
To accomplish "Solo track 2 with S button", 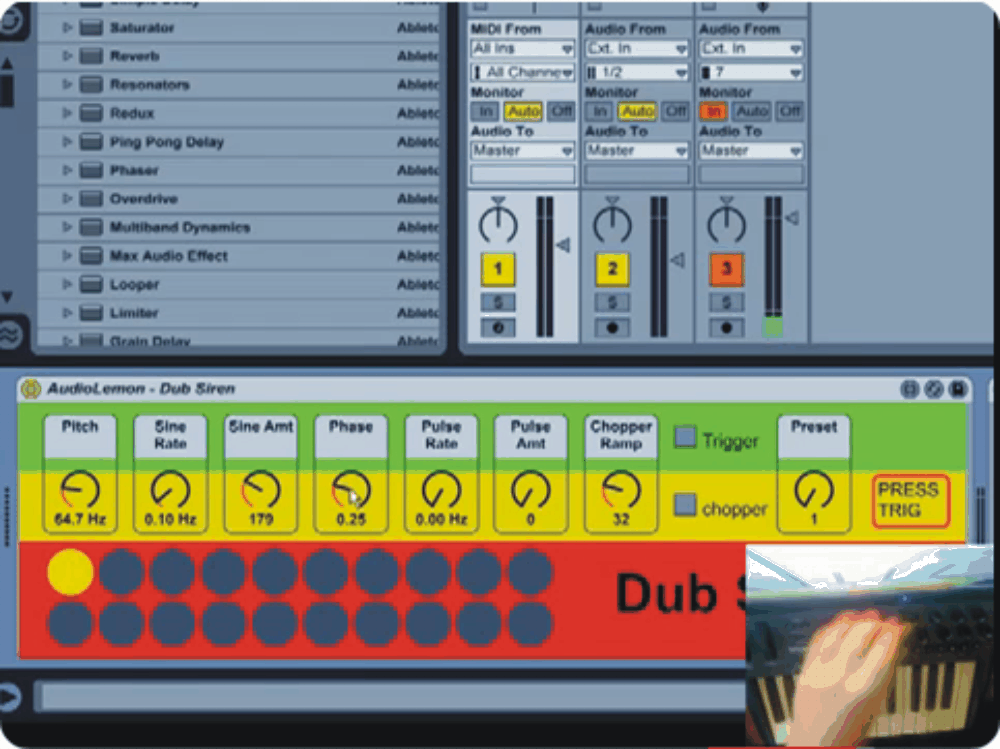I will tap(612, 302).
